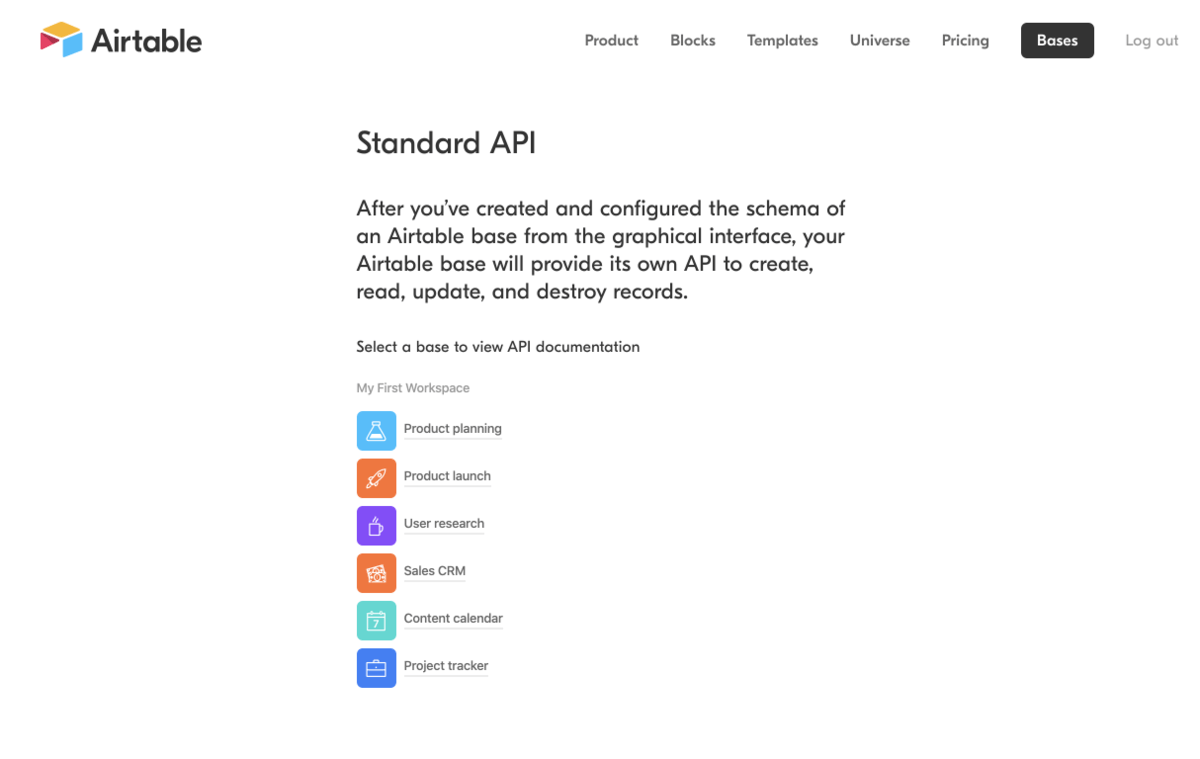The width and height of the screenshot is (1200, 759).
Task: Open the Templates navigation link
Action: click(782, 41)
